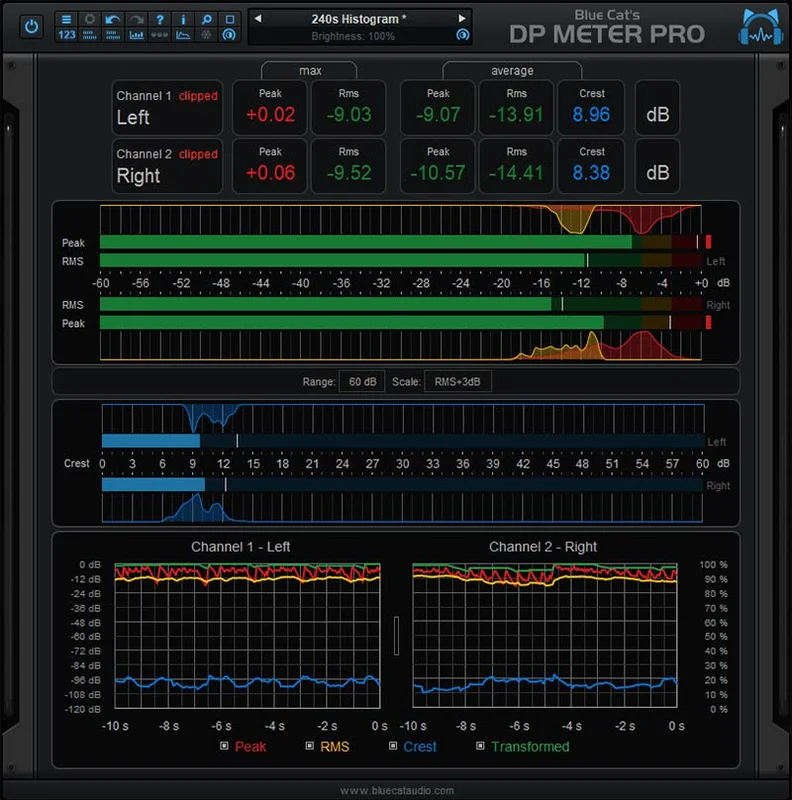The height and width of the screenshot is (800, 792).
Task: Click Left max Rms value -9.03
Action: click(x=349, y=115)
